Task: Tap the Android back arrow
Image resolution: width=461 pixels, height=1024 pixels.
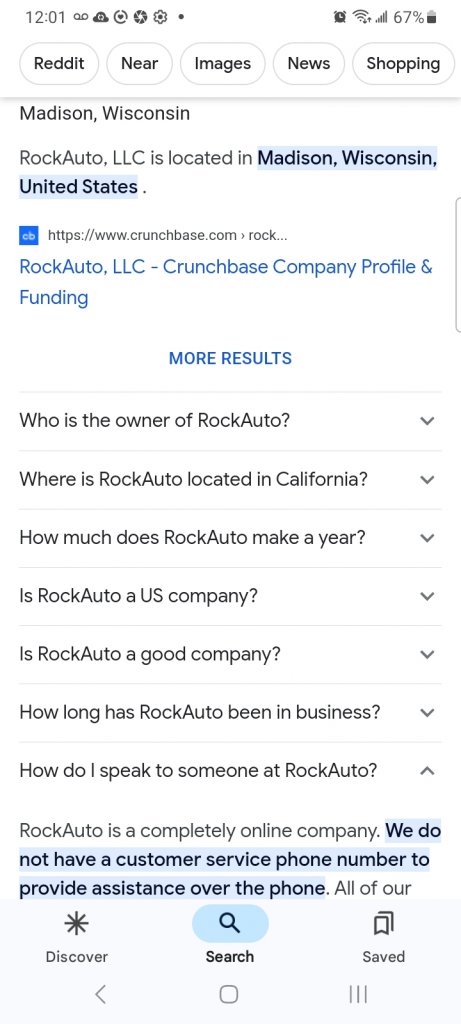Action: 100,994
